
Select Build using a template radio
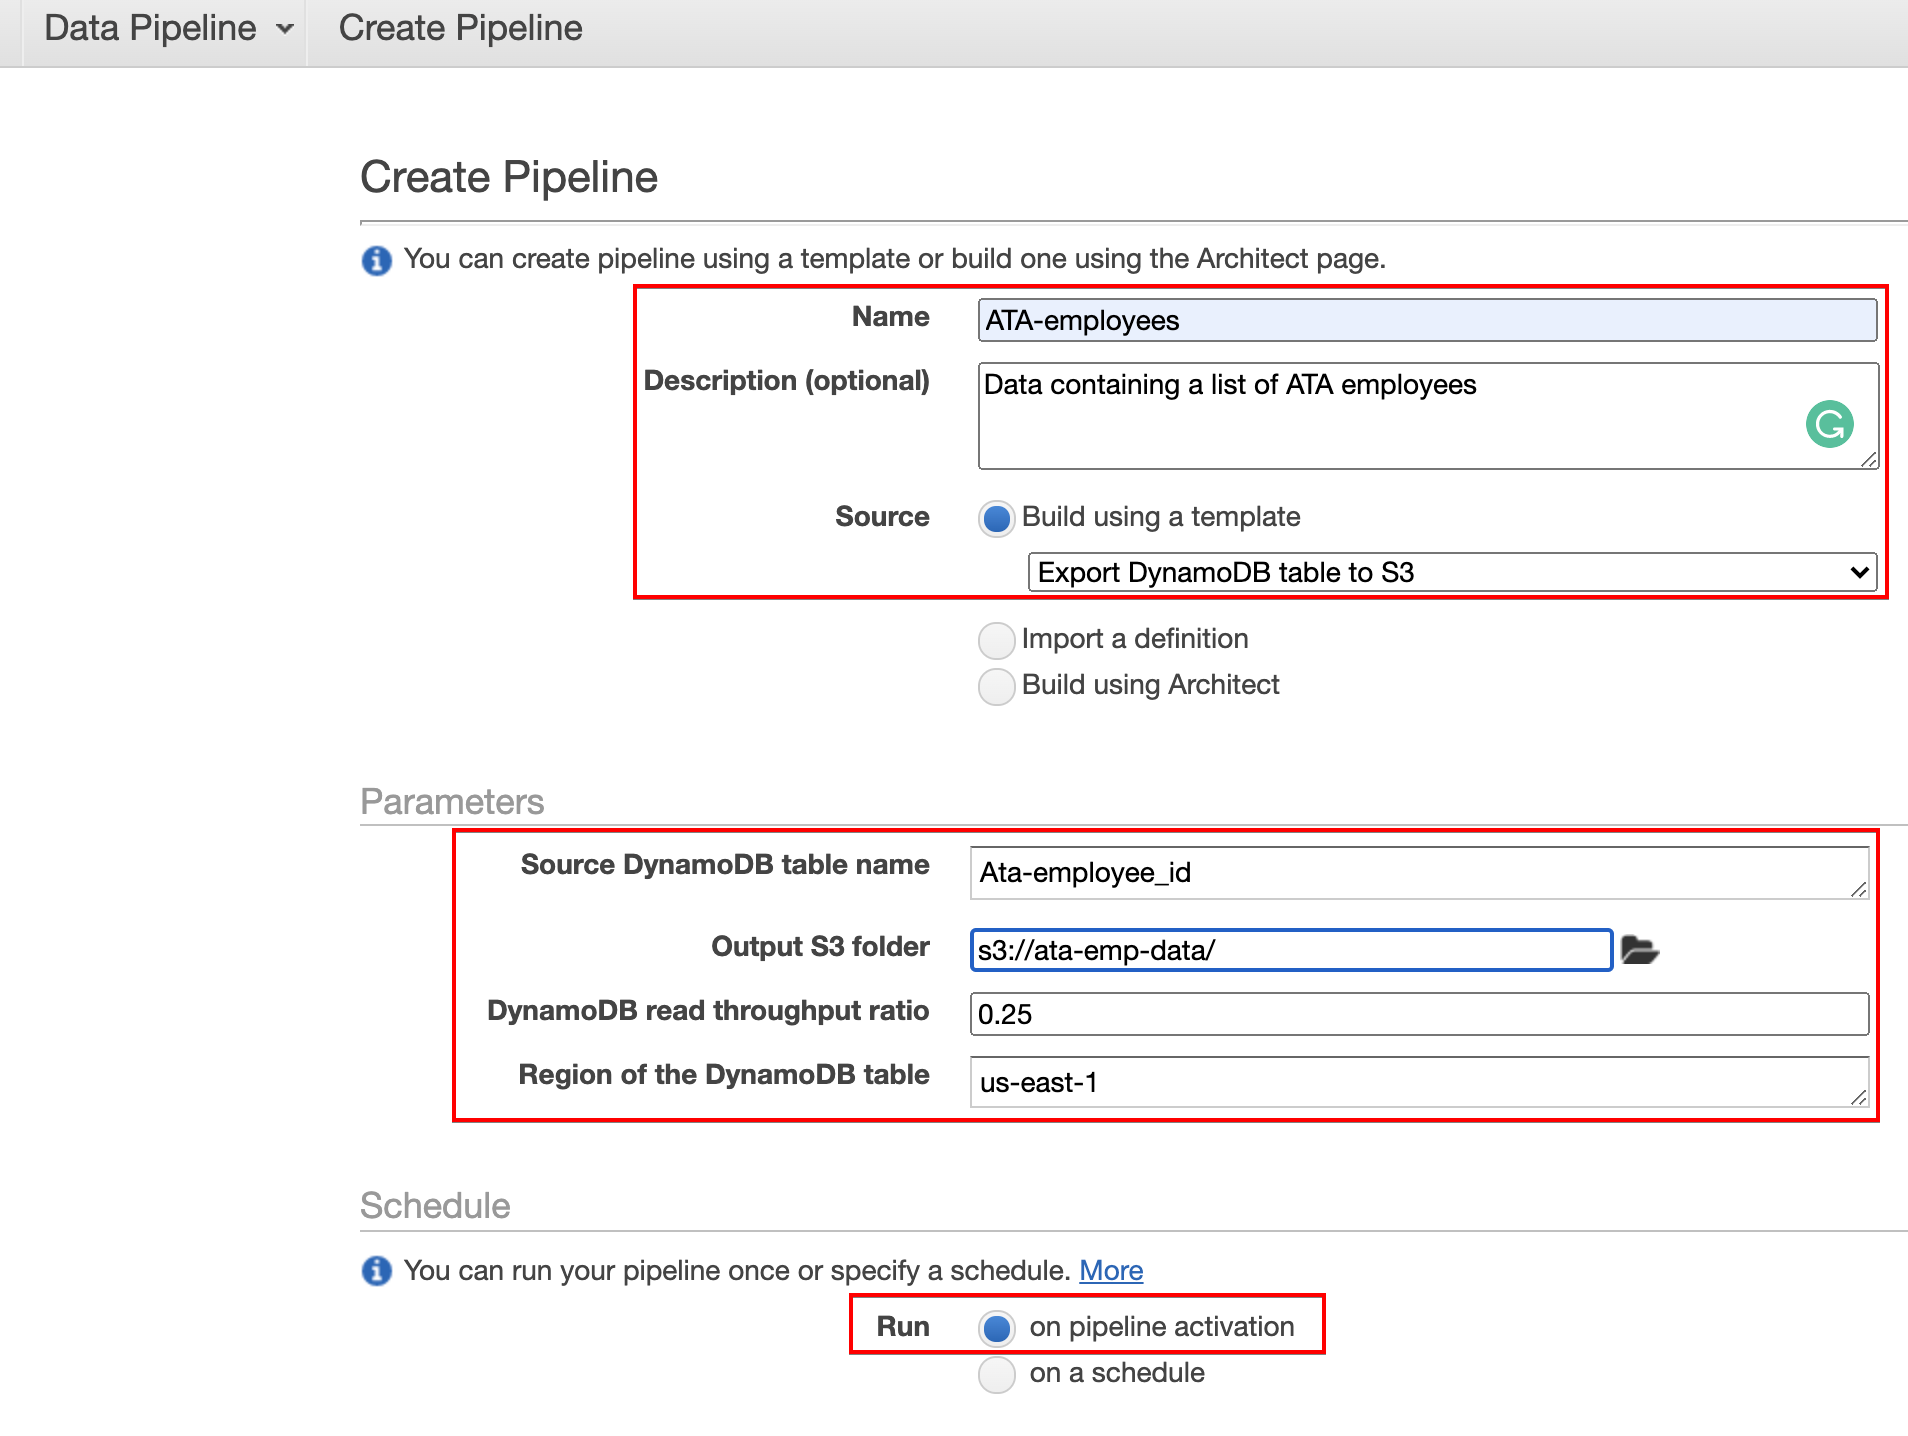996,519
